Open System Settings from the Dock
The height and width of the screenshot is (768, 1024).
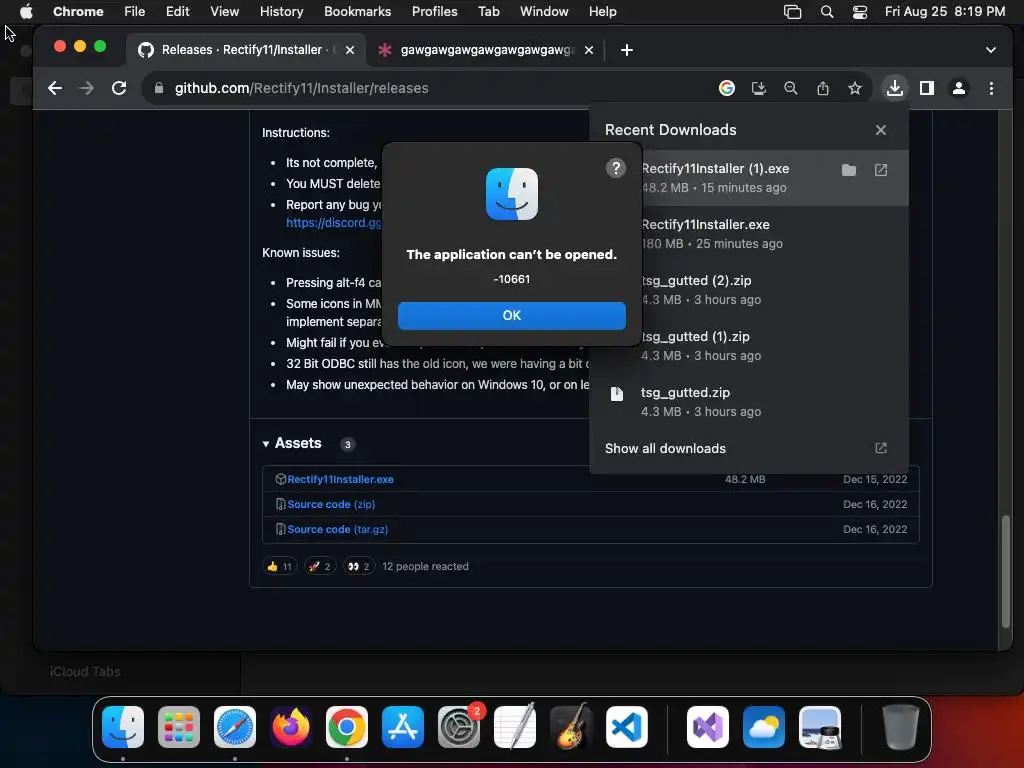[458, 727]
